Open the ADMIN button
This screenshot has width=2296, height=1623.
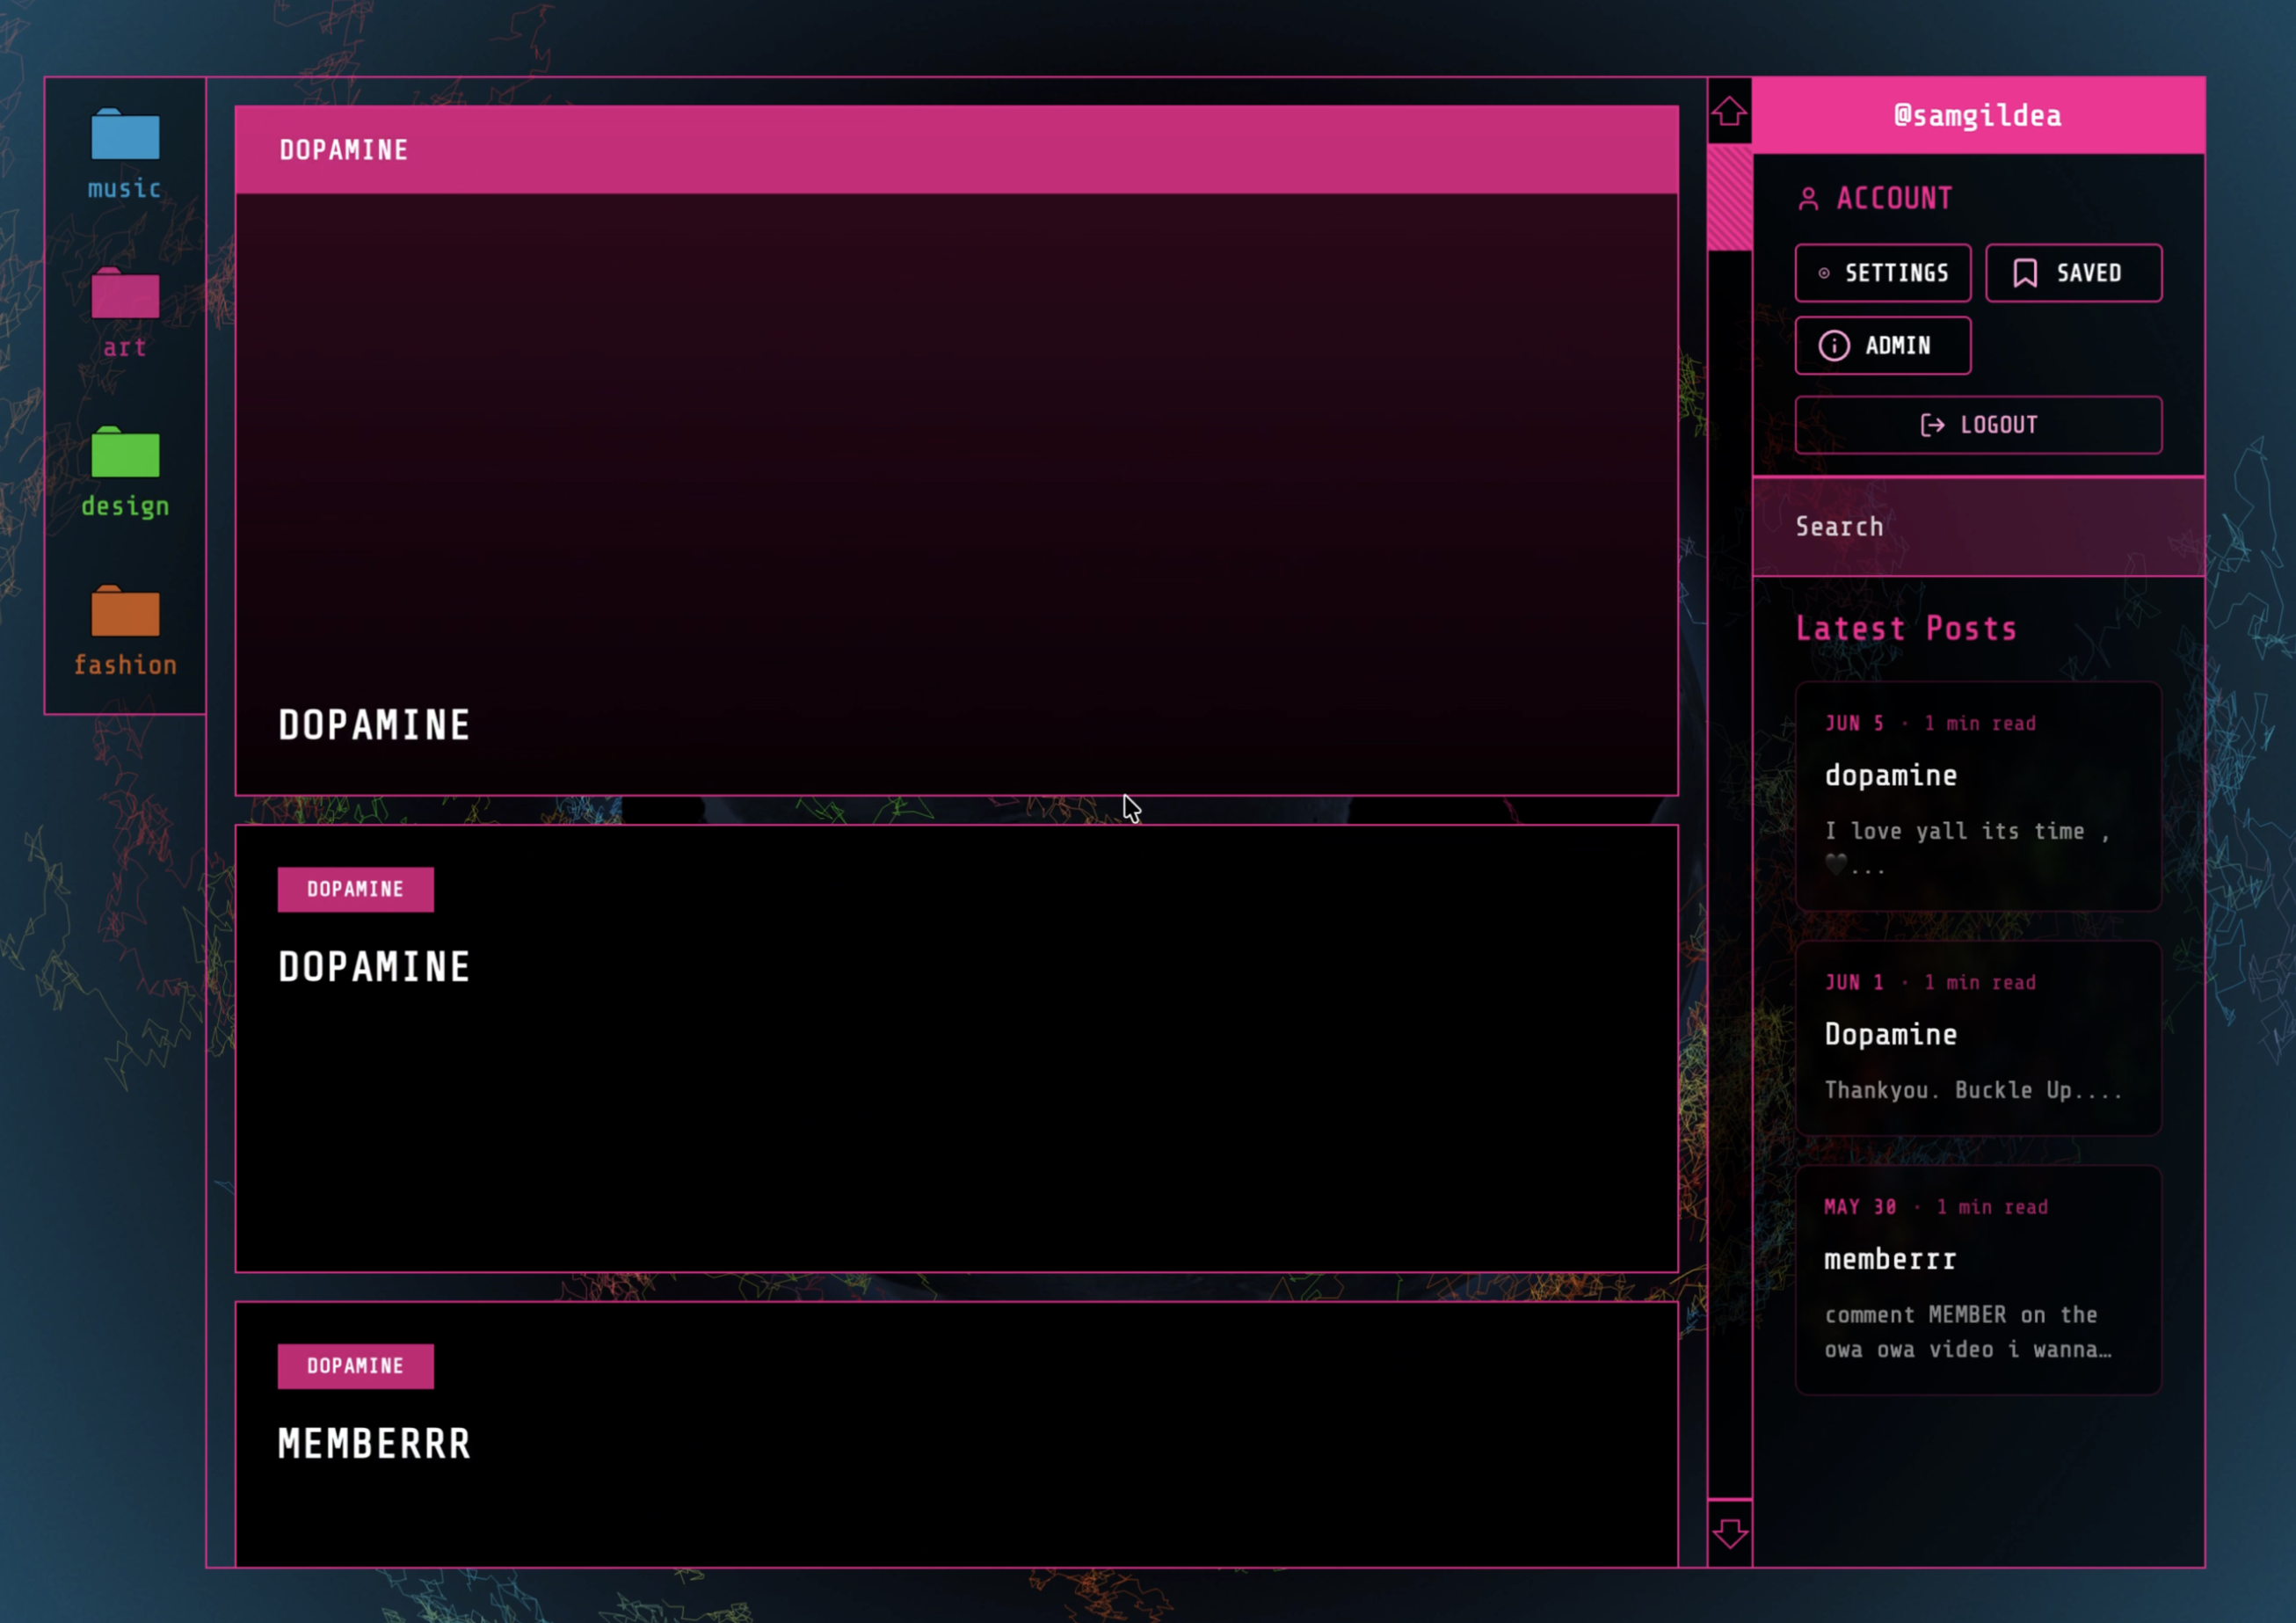(1883, 346)
